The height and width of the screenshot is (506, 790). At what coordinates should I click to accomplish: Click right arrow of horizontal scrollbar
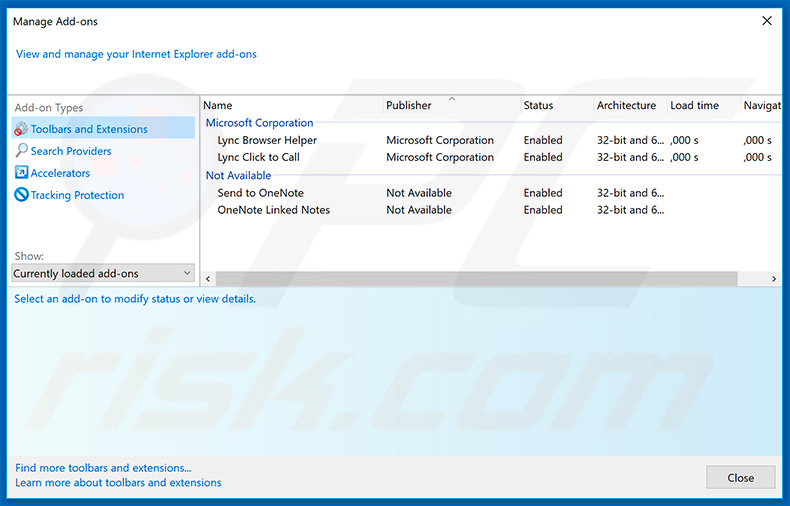774,279
